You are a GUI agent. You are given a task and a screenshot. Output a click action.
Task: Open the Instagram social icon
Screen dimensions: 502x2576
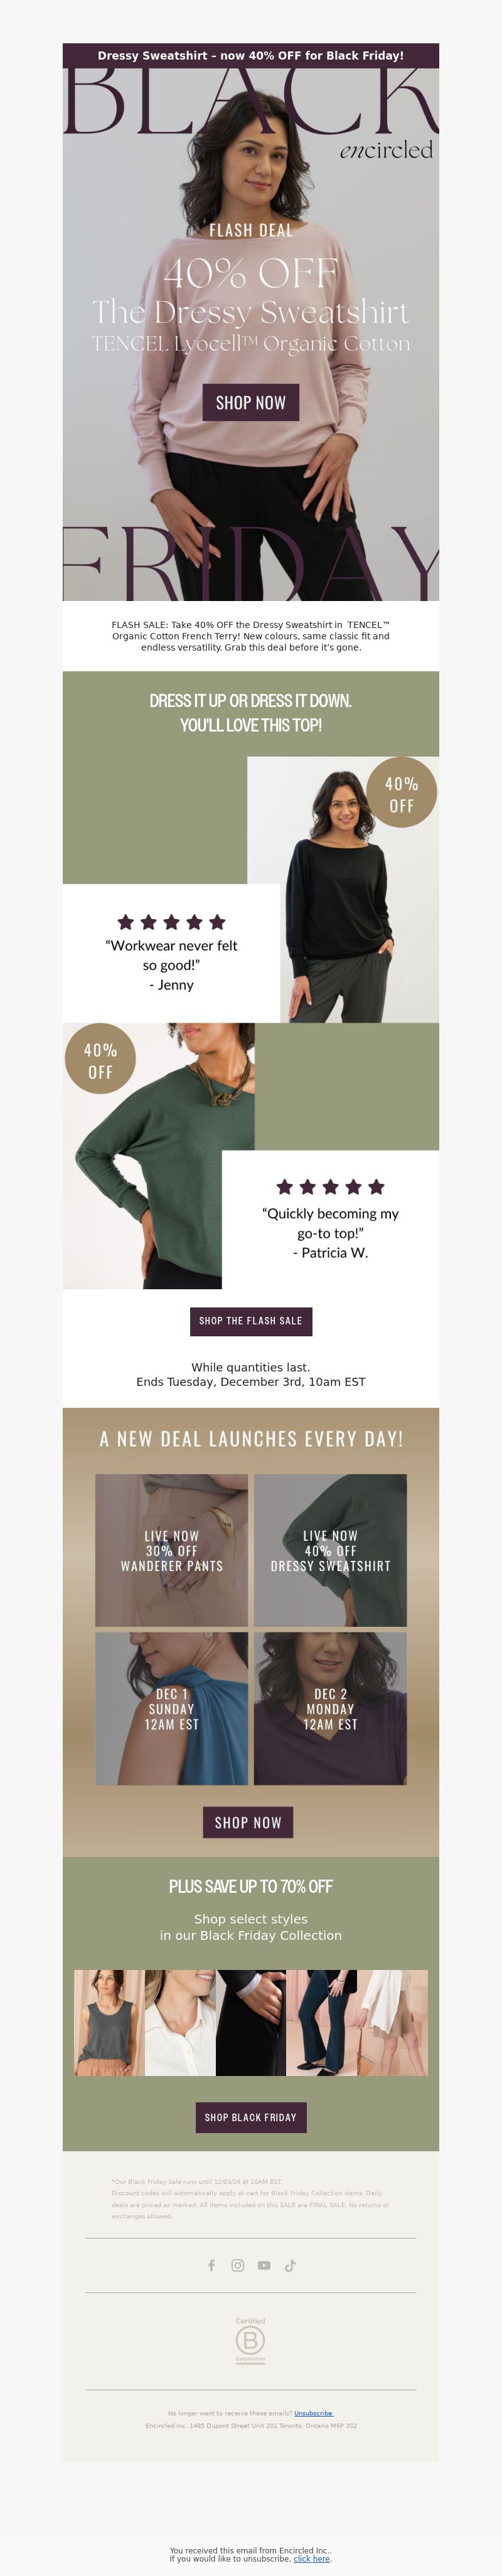237,2265
